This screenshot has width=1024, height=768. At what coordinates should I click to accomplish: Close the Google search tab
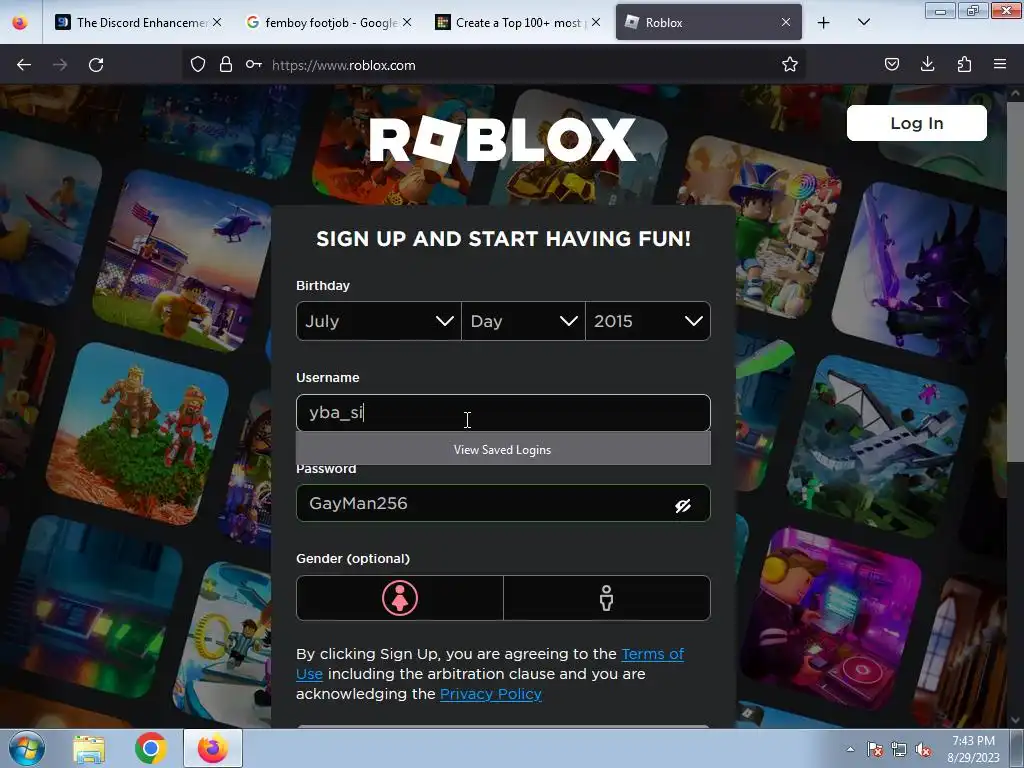(407, 22)
